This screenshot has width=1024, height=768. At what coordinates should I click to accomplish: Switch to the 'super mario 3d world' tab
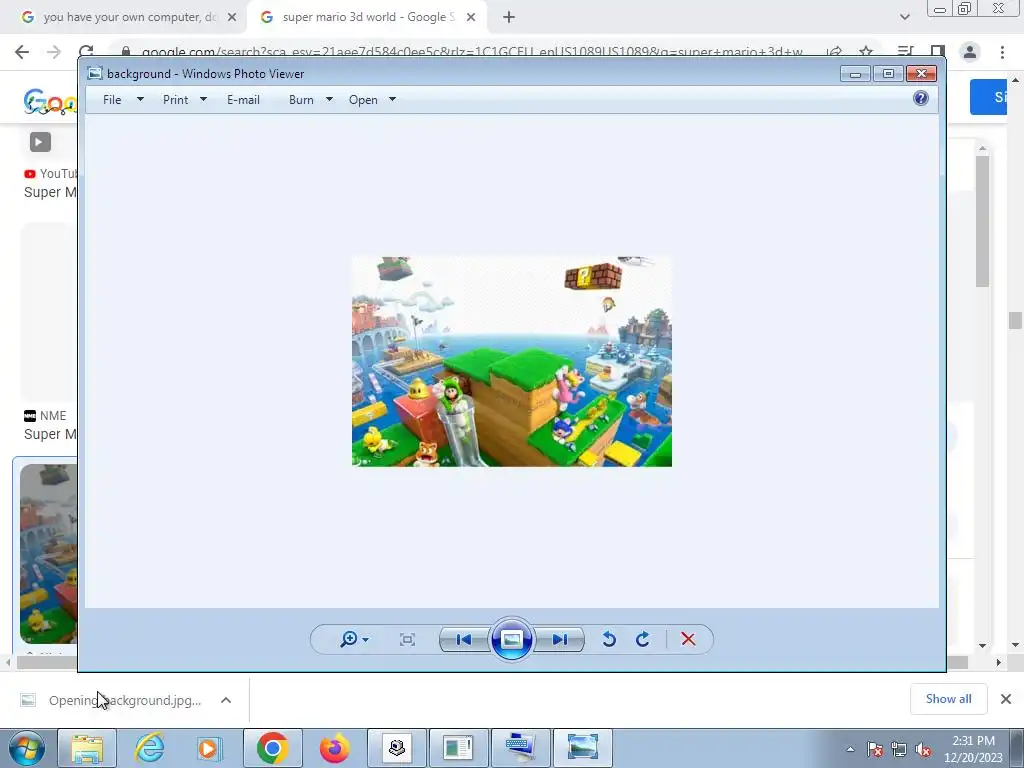(x=368, y=17)
